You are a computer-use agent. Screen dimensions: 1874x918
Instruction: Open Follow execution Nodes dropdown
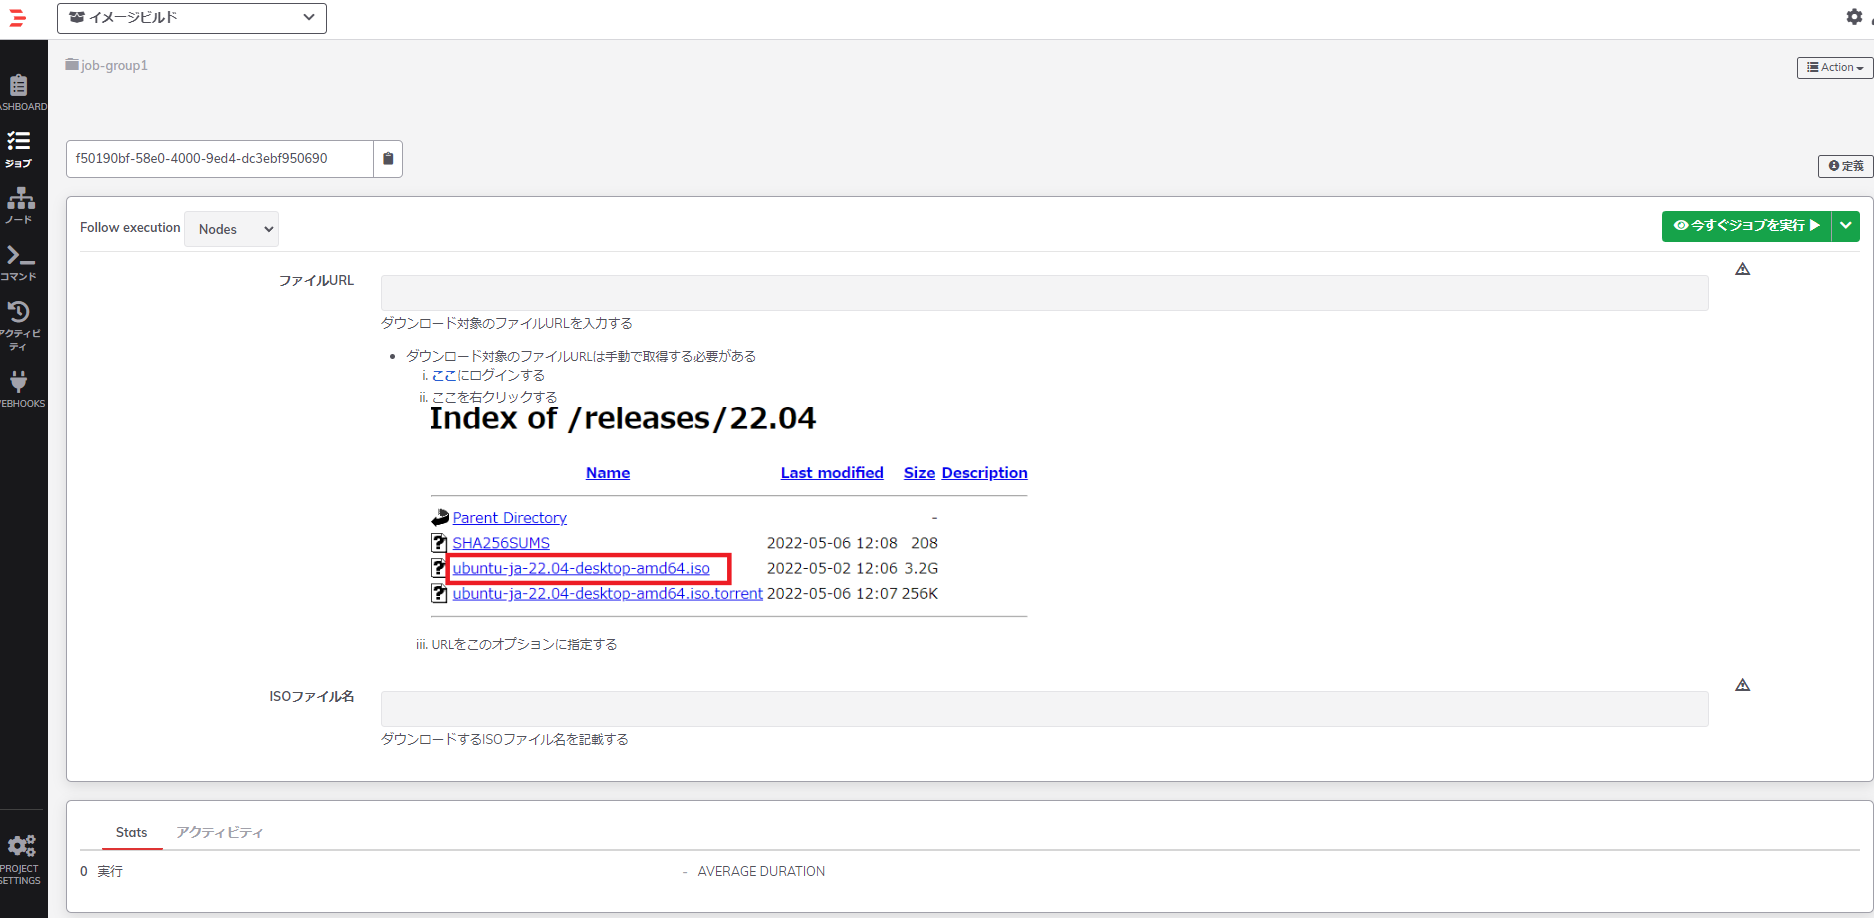click(x=232, y=229)
